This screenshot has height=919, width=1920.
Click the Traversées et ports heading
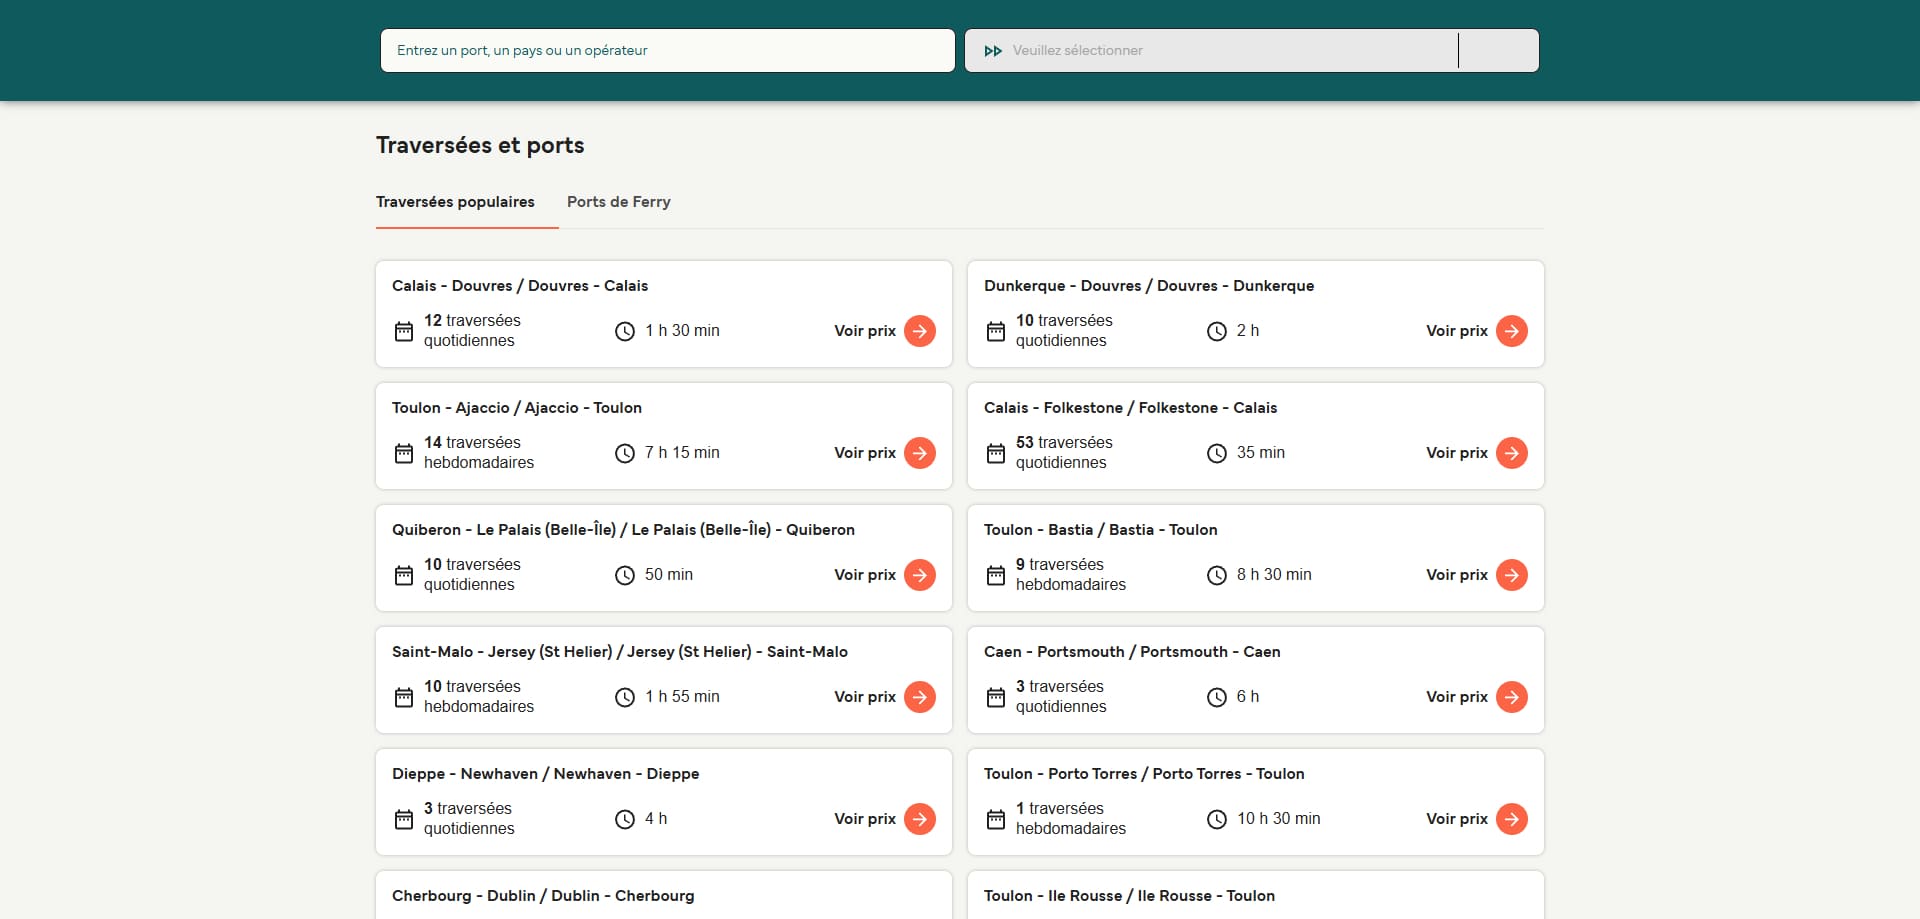[x=480, y=145]
